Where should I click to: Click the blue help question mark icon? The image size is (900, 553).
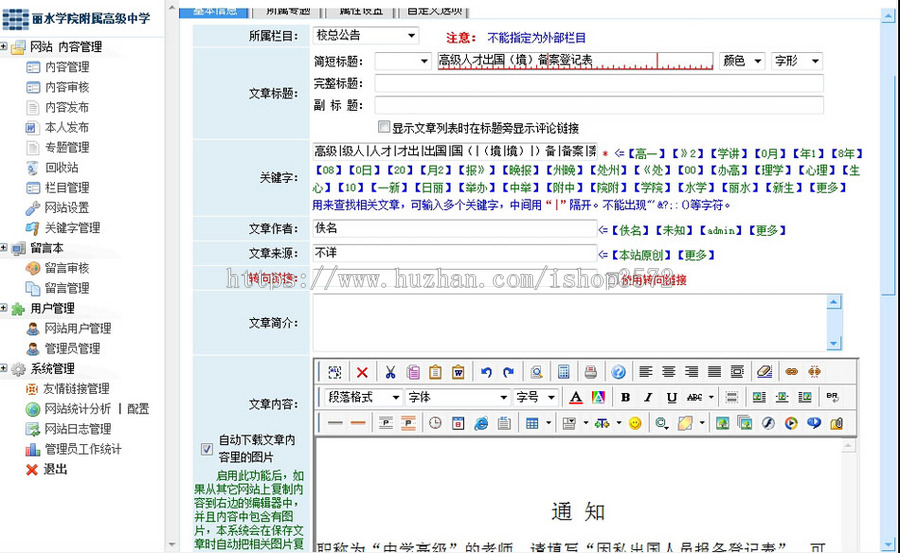point(618,372)
